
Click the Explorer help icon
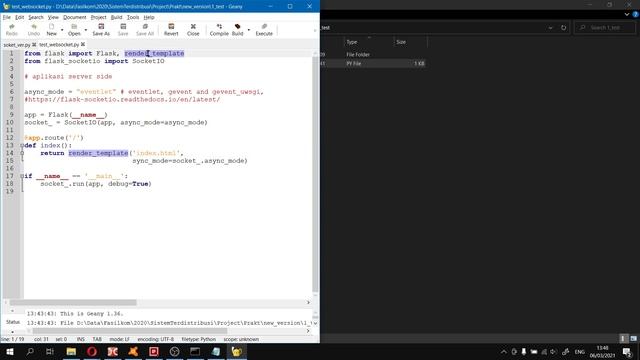[x=636, y=14]
